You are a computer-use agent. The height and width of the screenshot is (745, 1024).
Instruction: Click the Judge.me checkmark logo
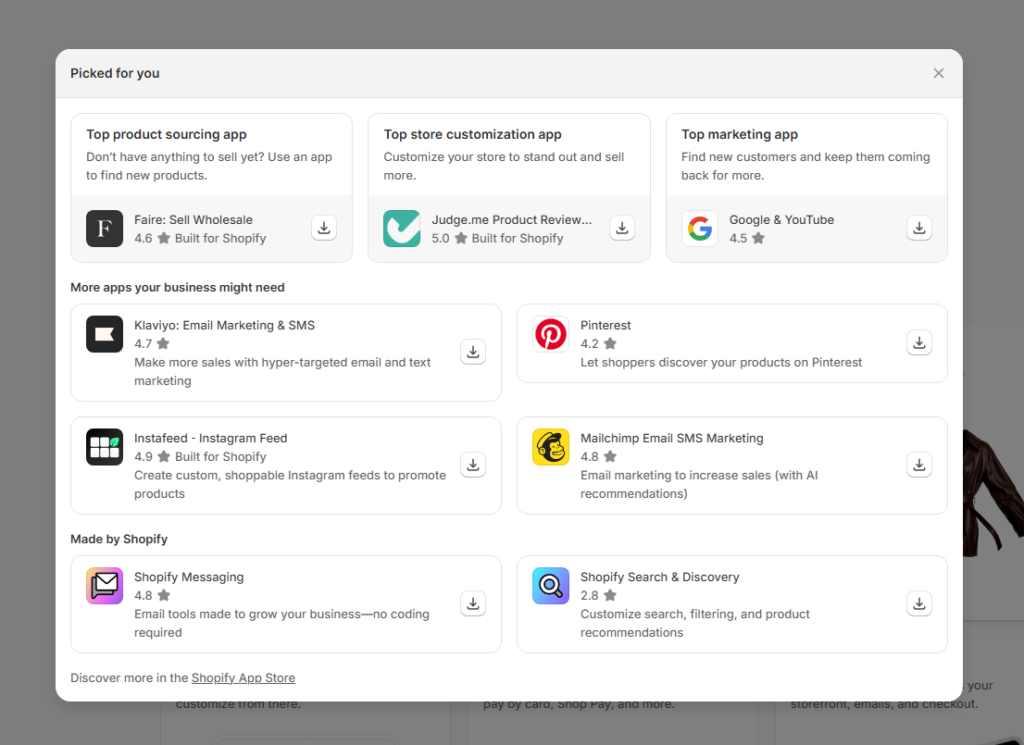tap(402, 229)
